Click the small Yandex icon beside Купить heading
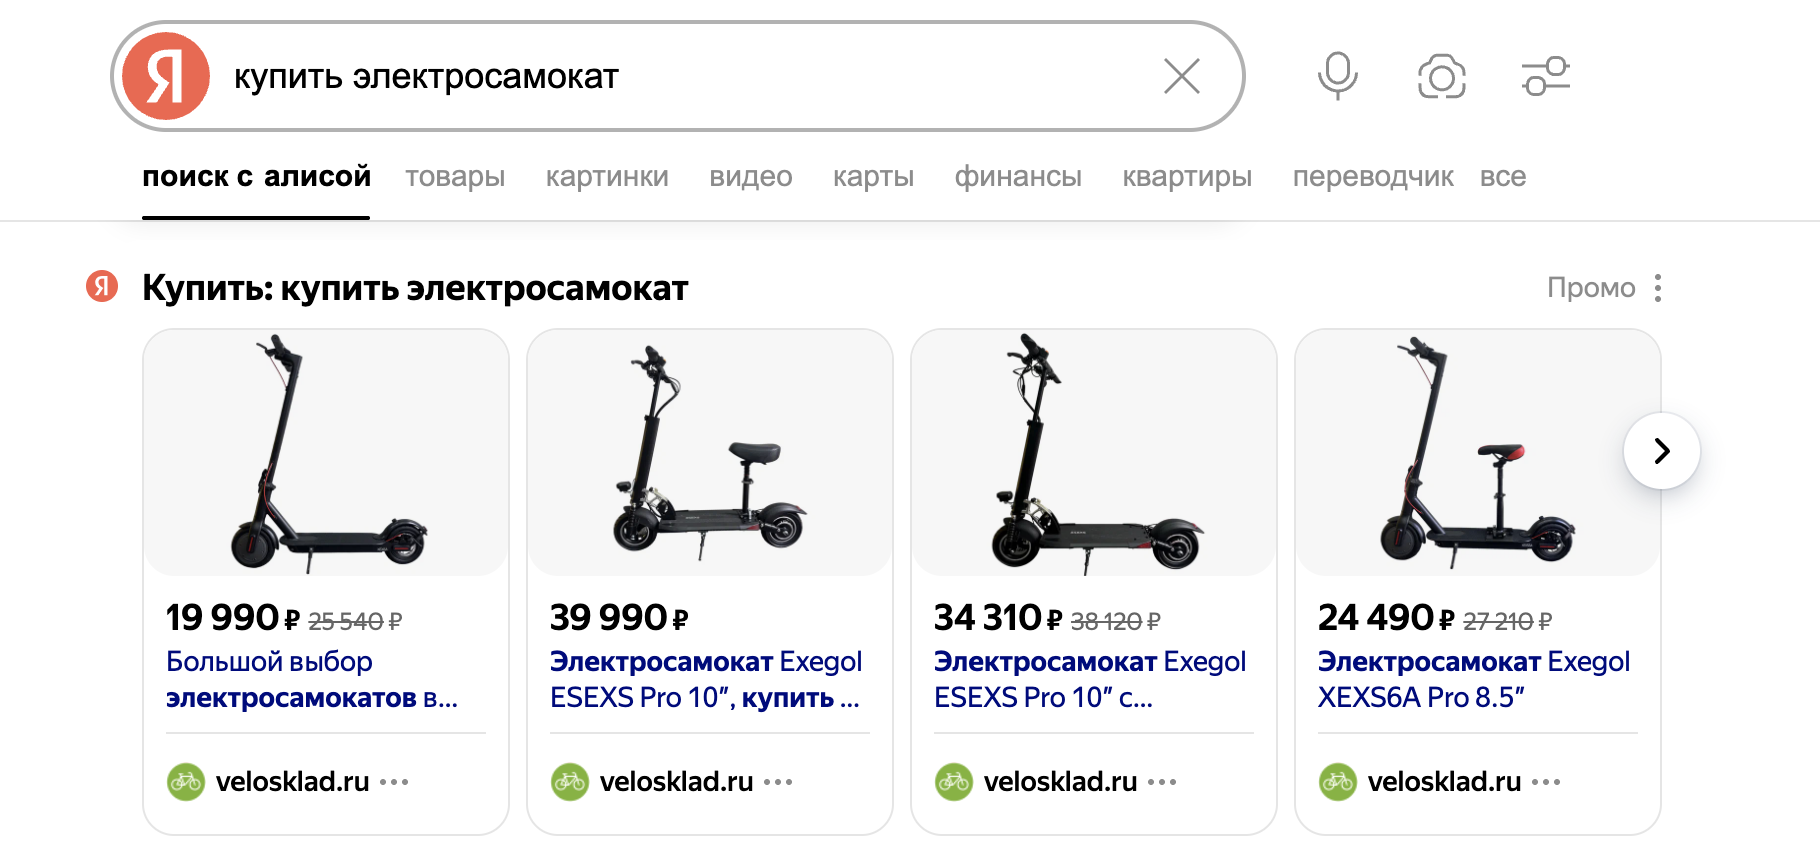The height and width of the screenshot is (862, 1820). pyautogui.click(x=102, y=287)
